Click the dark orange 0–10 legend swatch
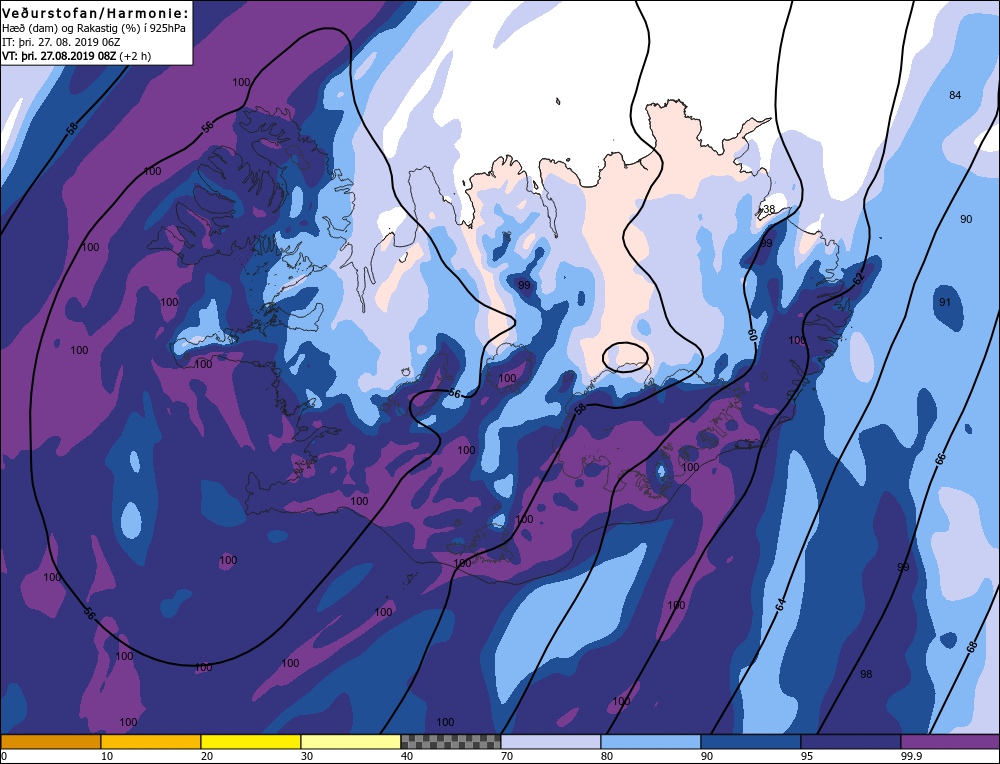 tap(50, 742)
